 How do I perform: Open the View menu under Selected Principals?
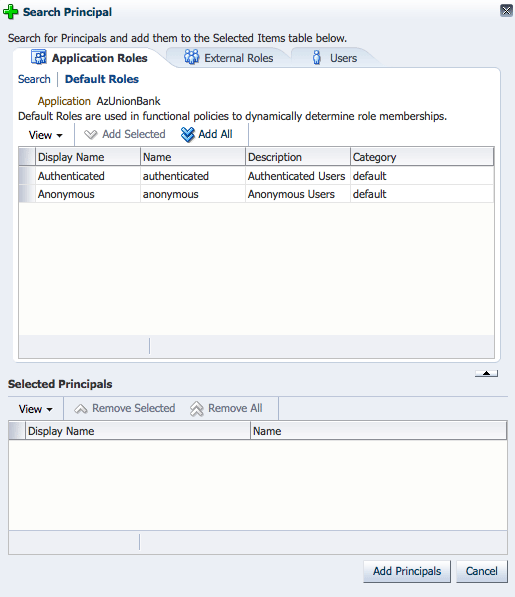click(35, 409)
